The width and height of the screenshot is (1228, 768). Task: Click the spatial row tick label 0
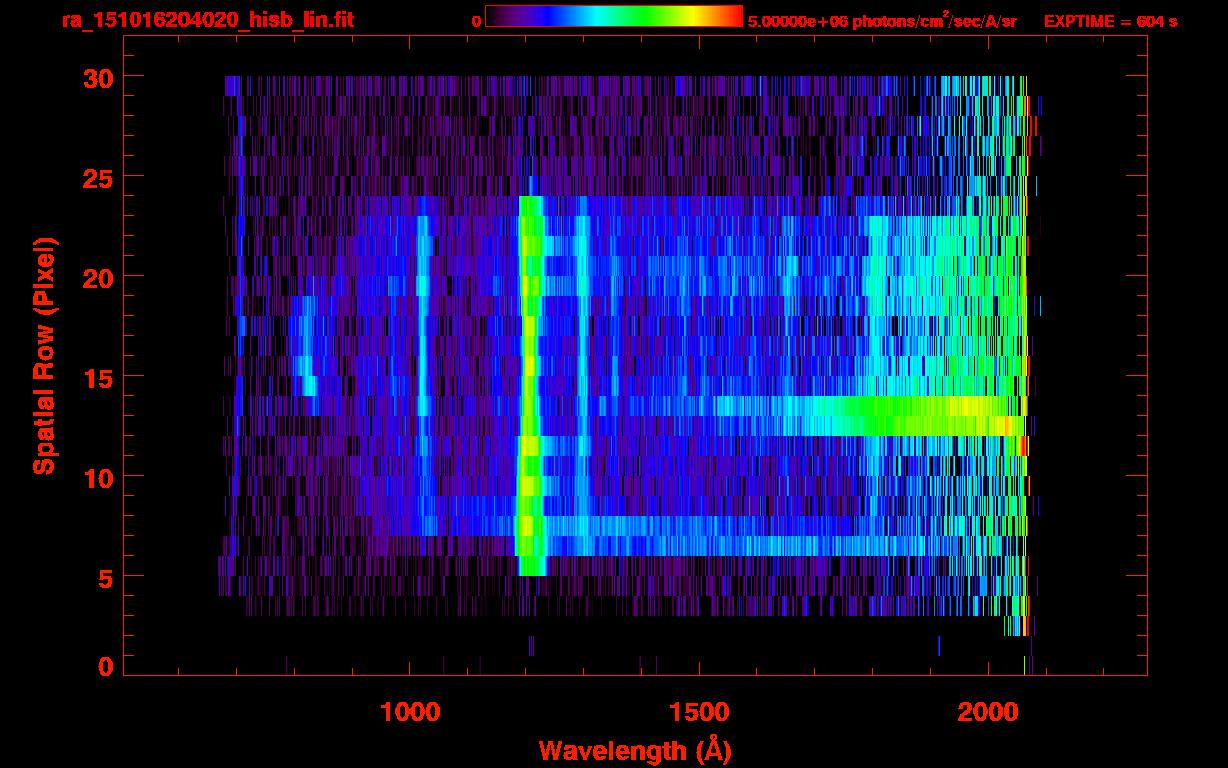pos(104,666)
